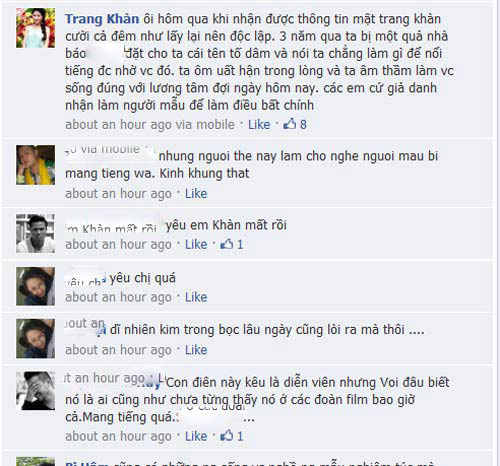Click thumbs-up icon on 'yêu em Khàn' comment
The image size is (500, 466).
(x=227, y=244)
